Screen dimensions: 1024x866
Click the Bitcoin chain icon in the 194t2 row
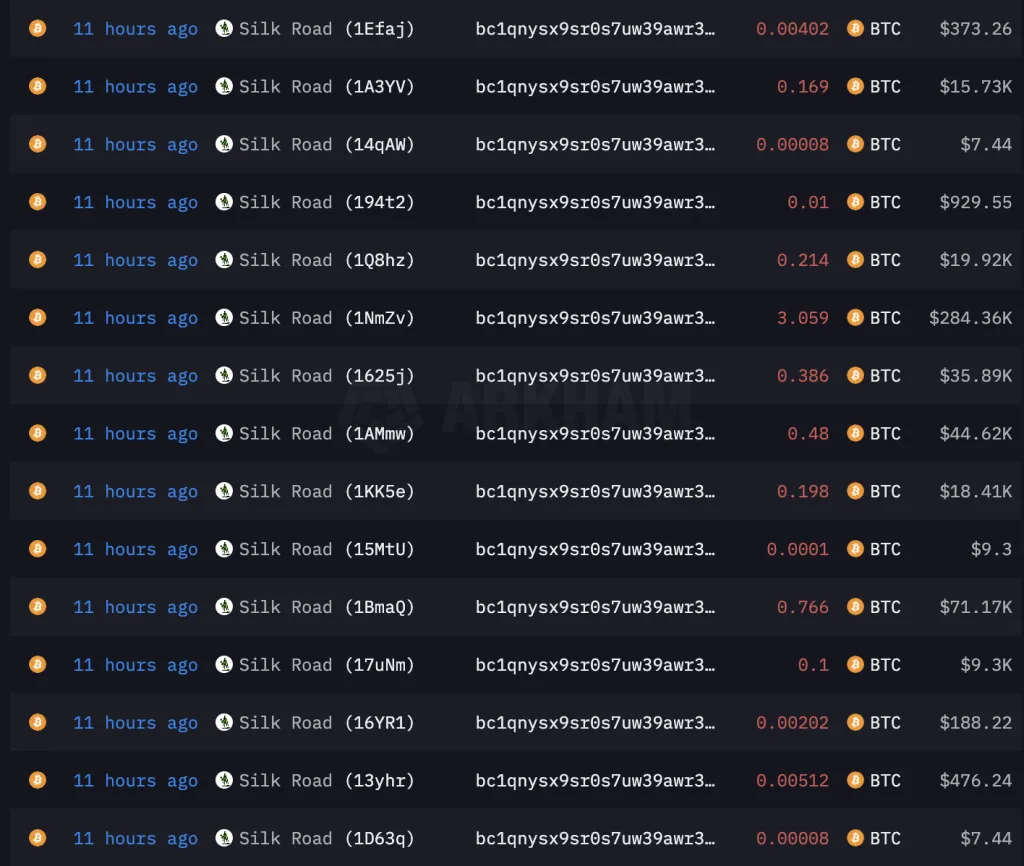(x=37, y=202)
